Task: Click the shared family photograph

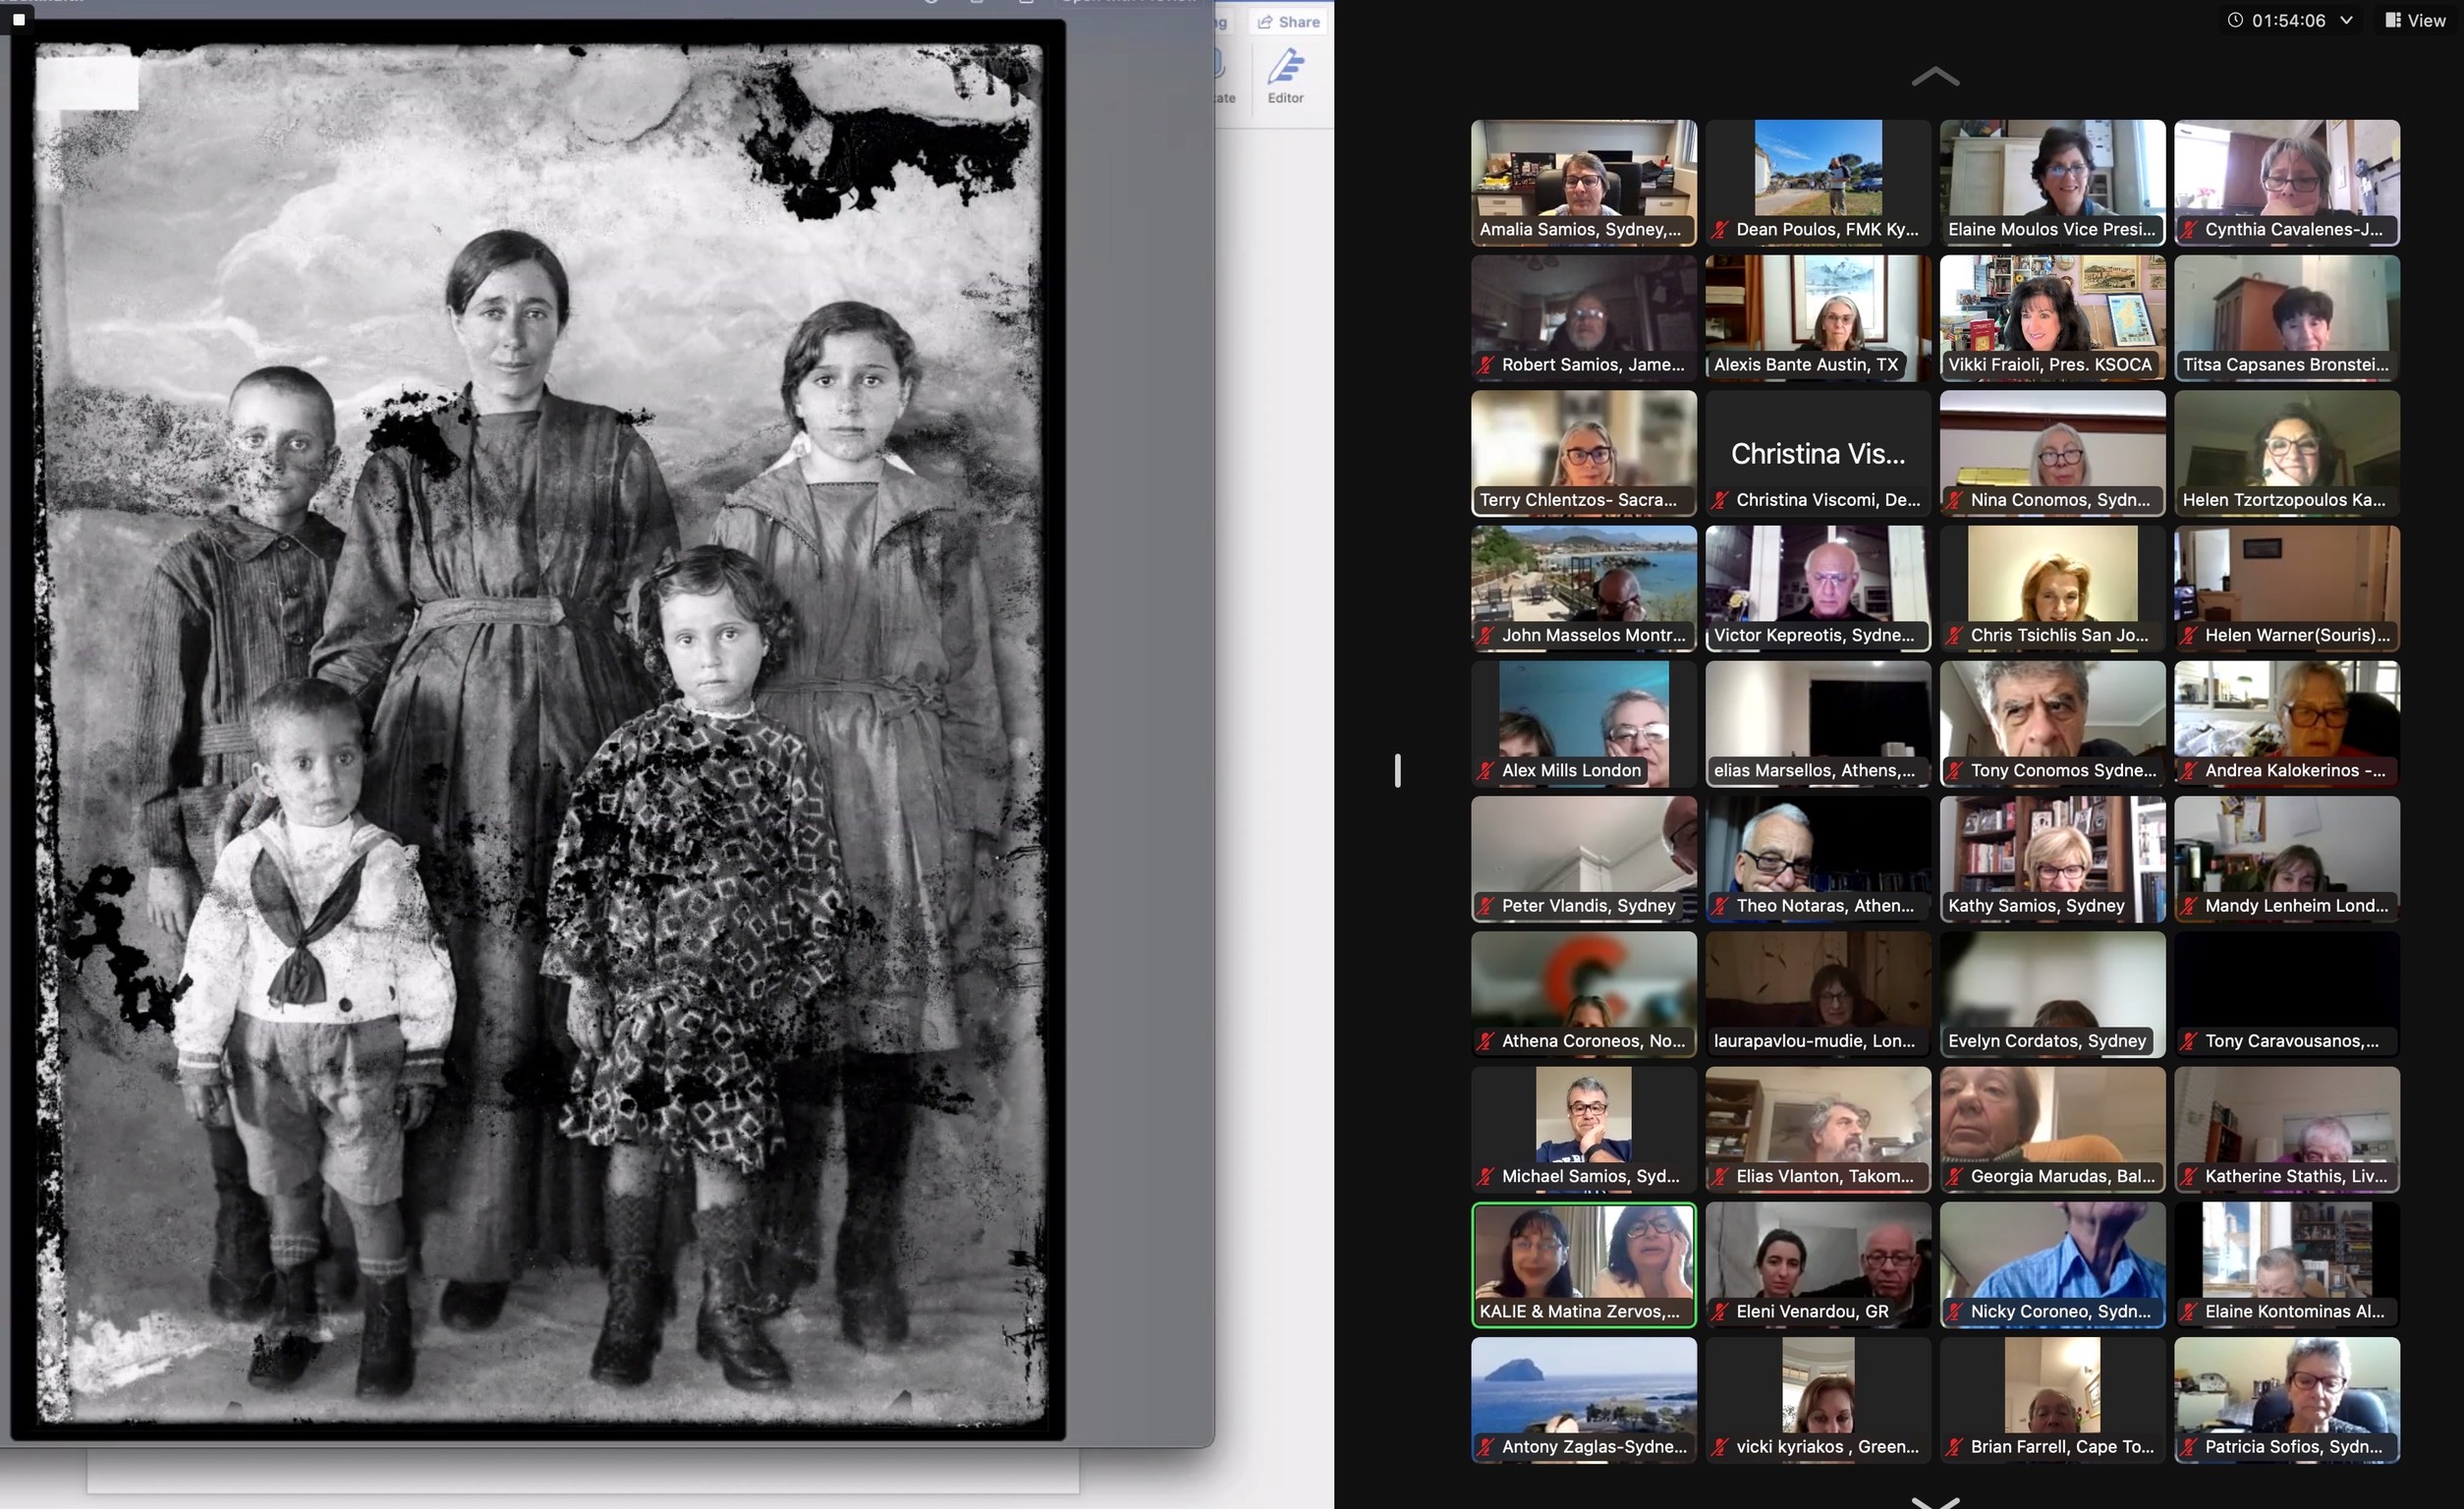Action: [x=540, y=730]
